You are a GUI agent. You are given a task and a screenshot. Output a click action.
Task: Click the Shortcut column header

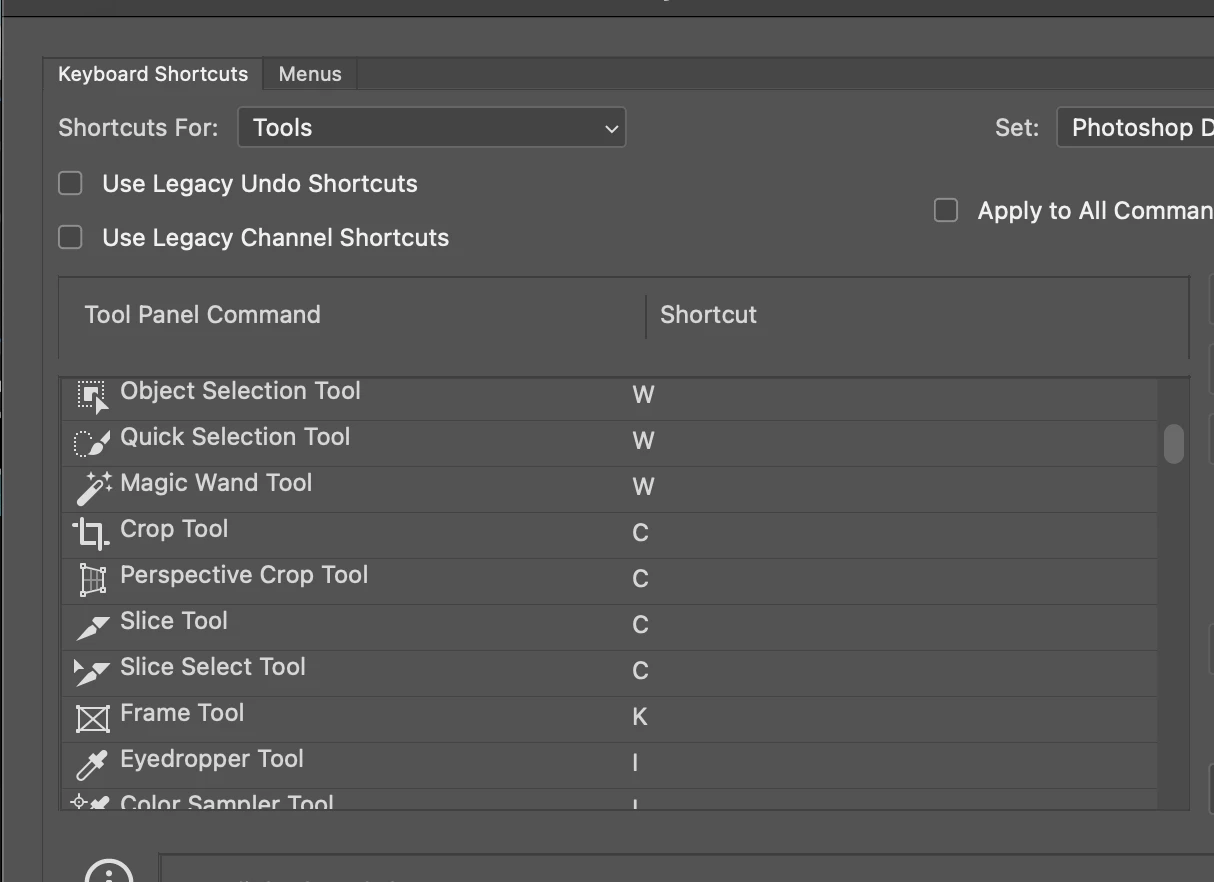[708, 315]
